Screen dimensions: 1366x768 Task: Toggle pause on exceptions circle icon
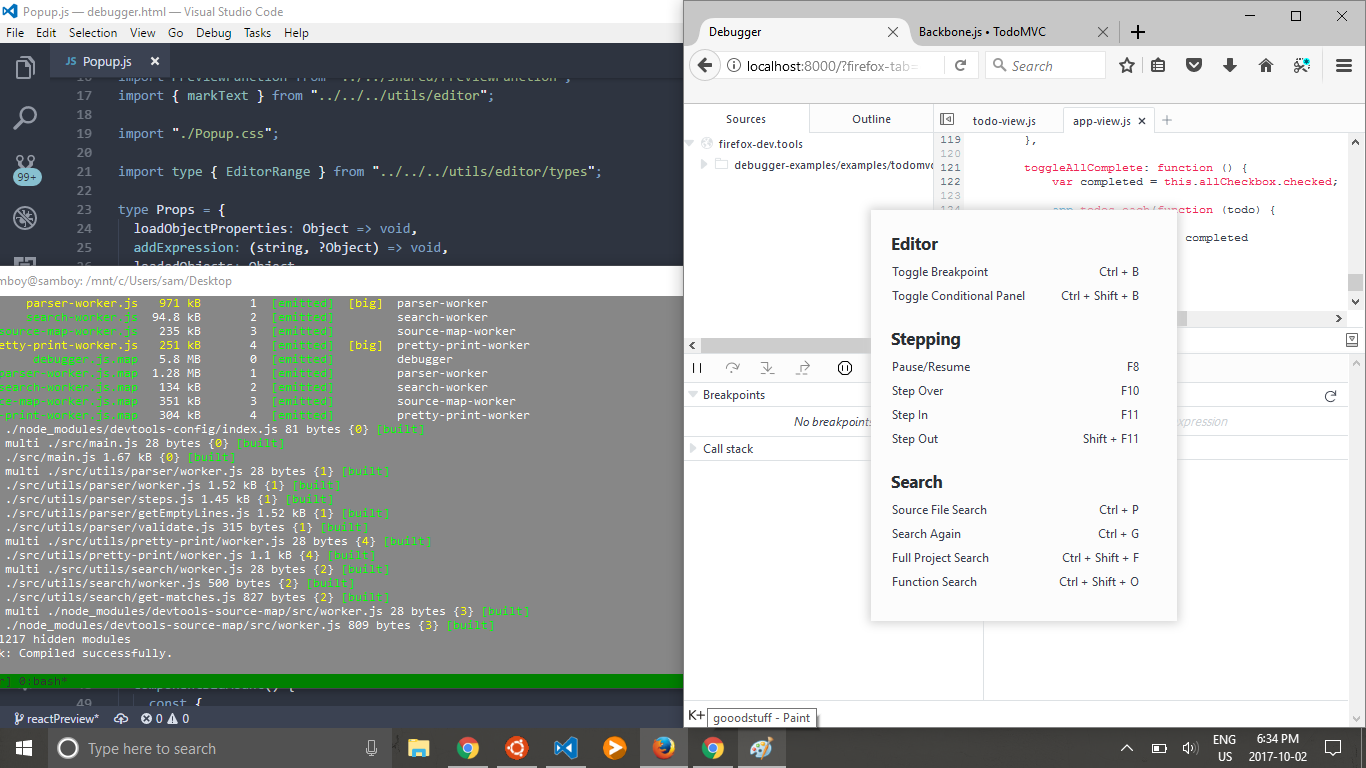(845, 368)
